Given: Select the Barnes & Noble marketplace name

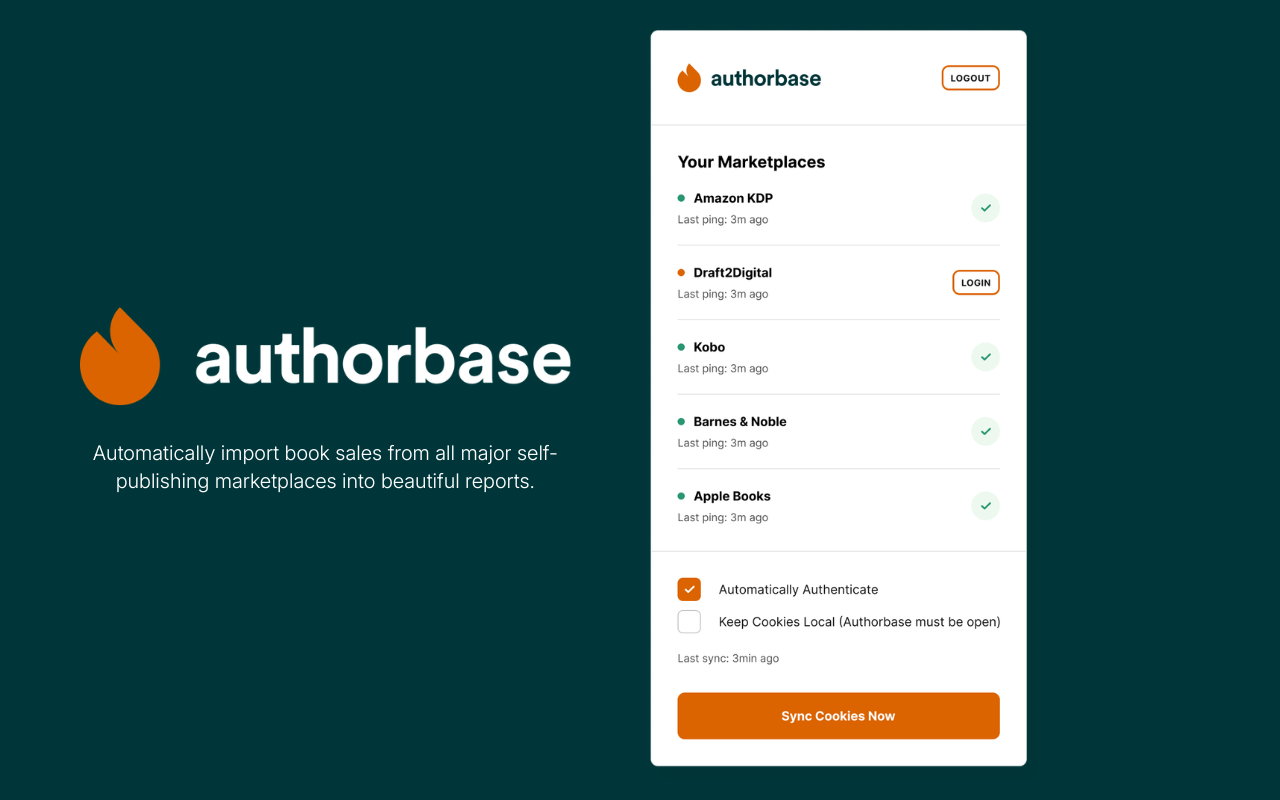Looking at the screenshot, I should [740, 421].
